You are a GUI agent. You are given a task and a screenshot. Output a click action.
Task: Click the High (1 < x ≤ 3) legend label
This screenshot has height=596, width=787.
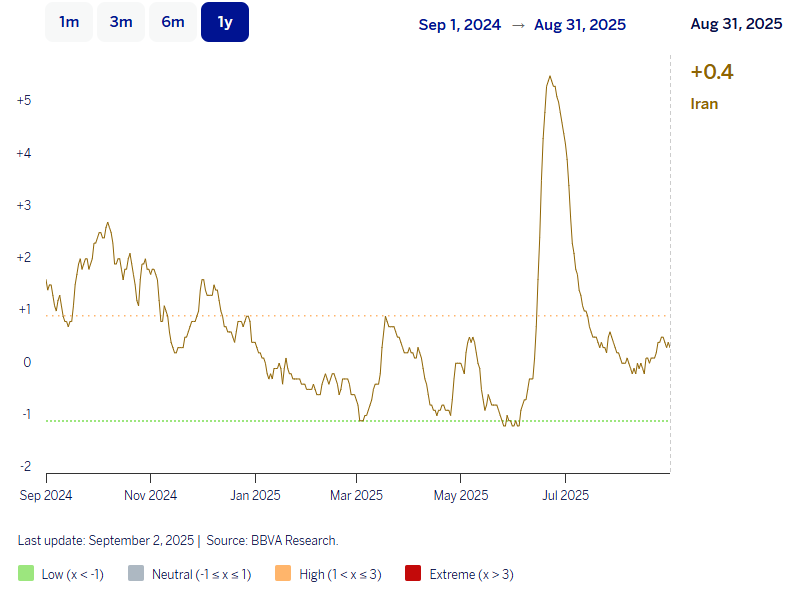click(x=340, y=574)
